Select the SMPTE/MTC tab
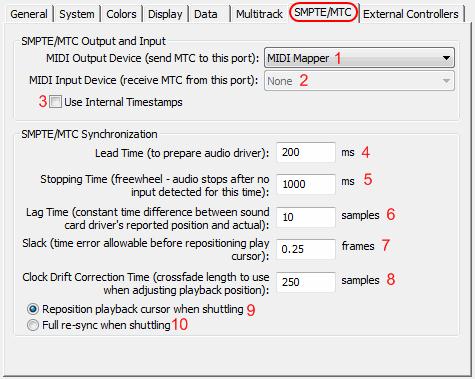The height and width of the screenshot is (379, 475). coord(323,12)
